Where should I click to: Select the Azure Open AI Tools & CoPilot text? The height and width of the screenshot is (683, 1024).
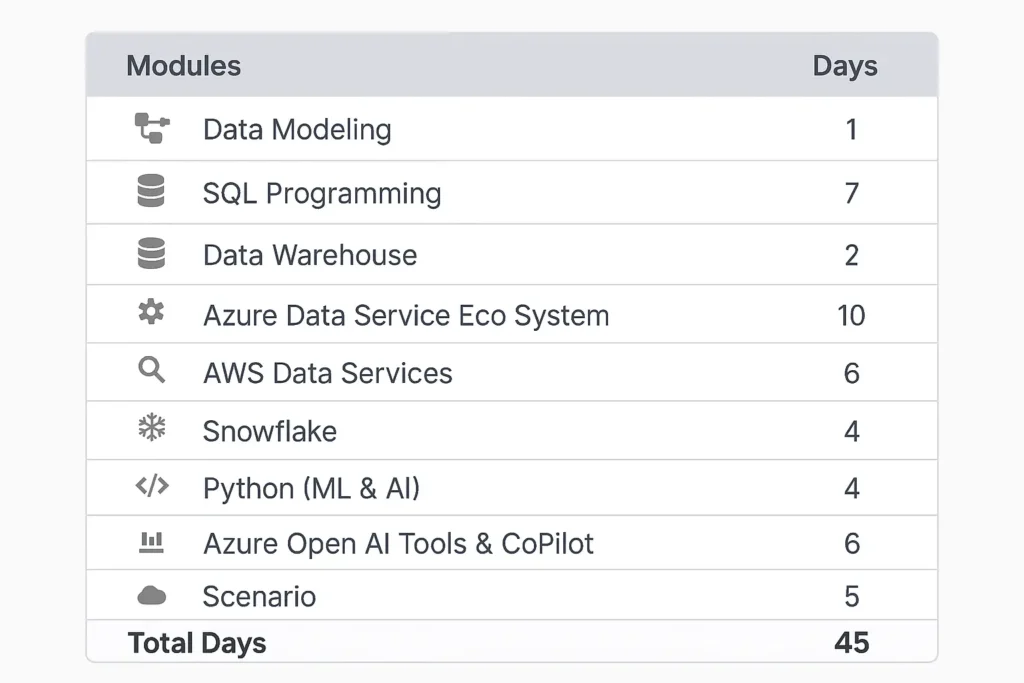point(398,544)
